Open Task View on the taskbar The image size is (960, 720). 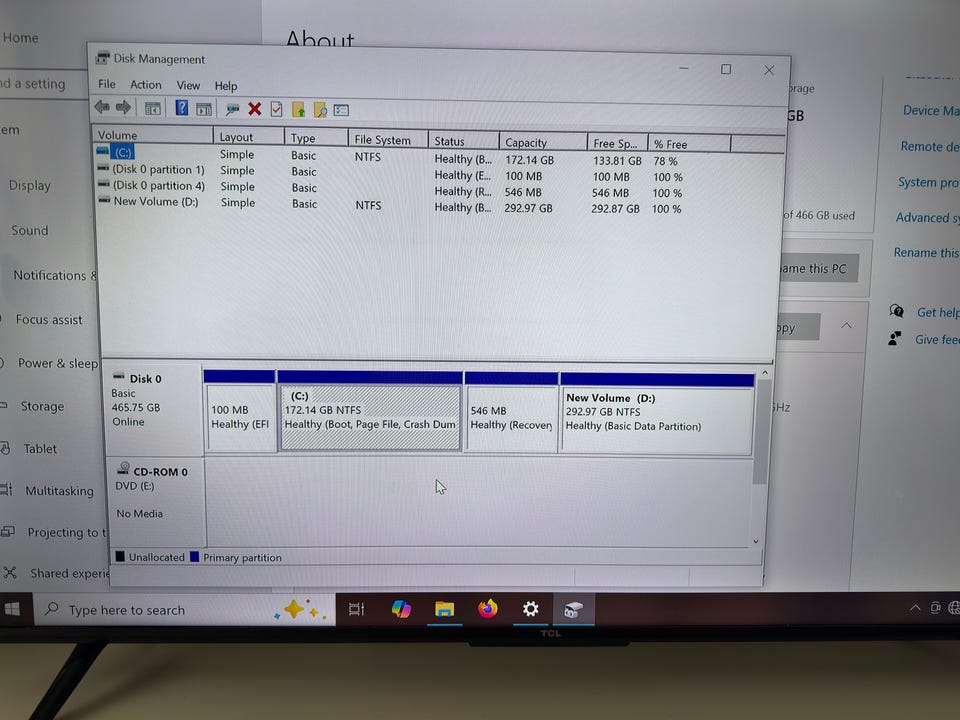point(356,609)
